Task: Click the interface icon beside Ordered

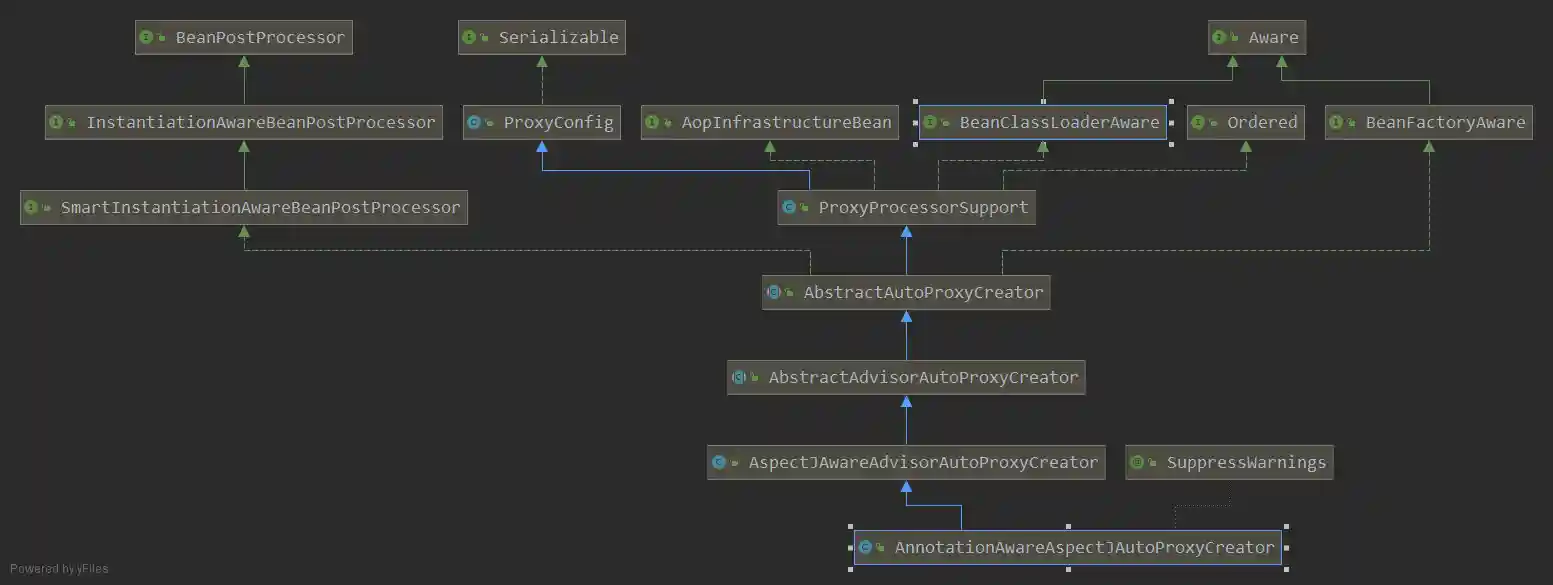Action: (1199, 123)
